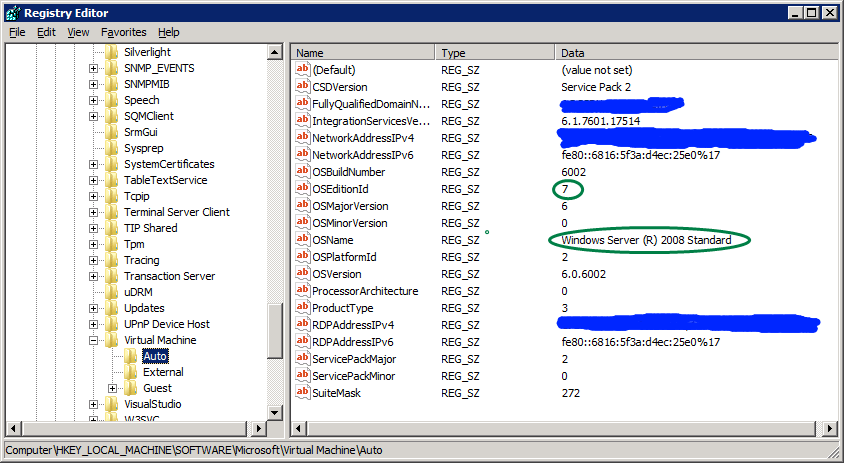Click the string icon beside FullyQualifiedDomainName

click(303, 103)
